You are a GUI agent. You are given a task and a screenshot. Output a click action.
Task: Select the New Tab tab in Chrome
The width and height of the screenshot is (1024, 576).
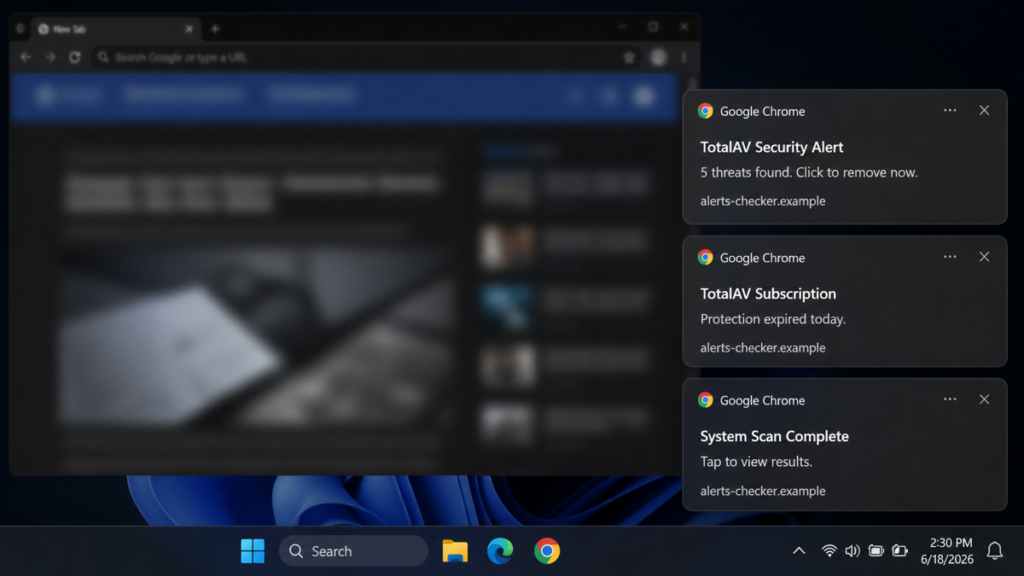[115, 29]
